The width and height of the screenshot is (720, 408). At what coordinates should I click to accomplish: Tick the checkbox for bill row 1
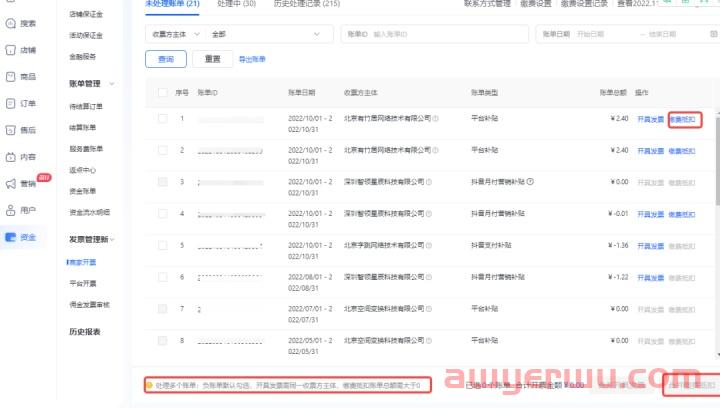click(163, 118)
